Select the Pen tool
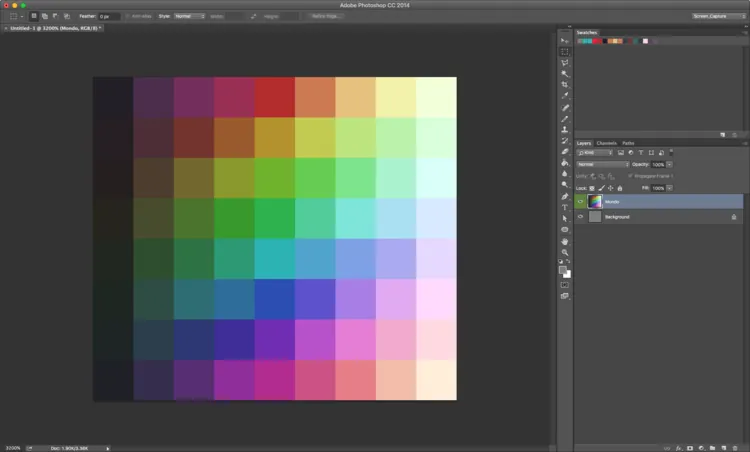The height and width of the screenshot is (452, 750). (x=565, y=197)
